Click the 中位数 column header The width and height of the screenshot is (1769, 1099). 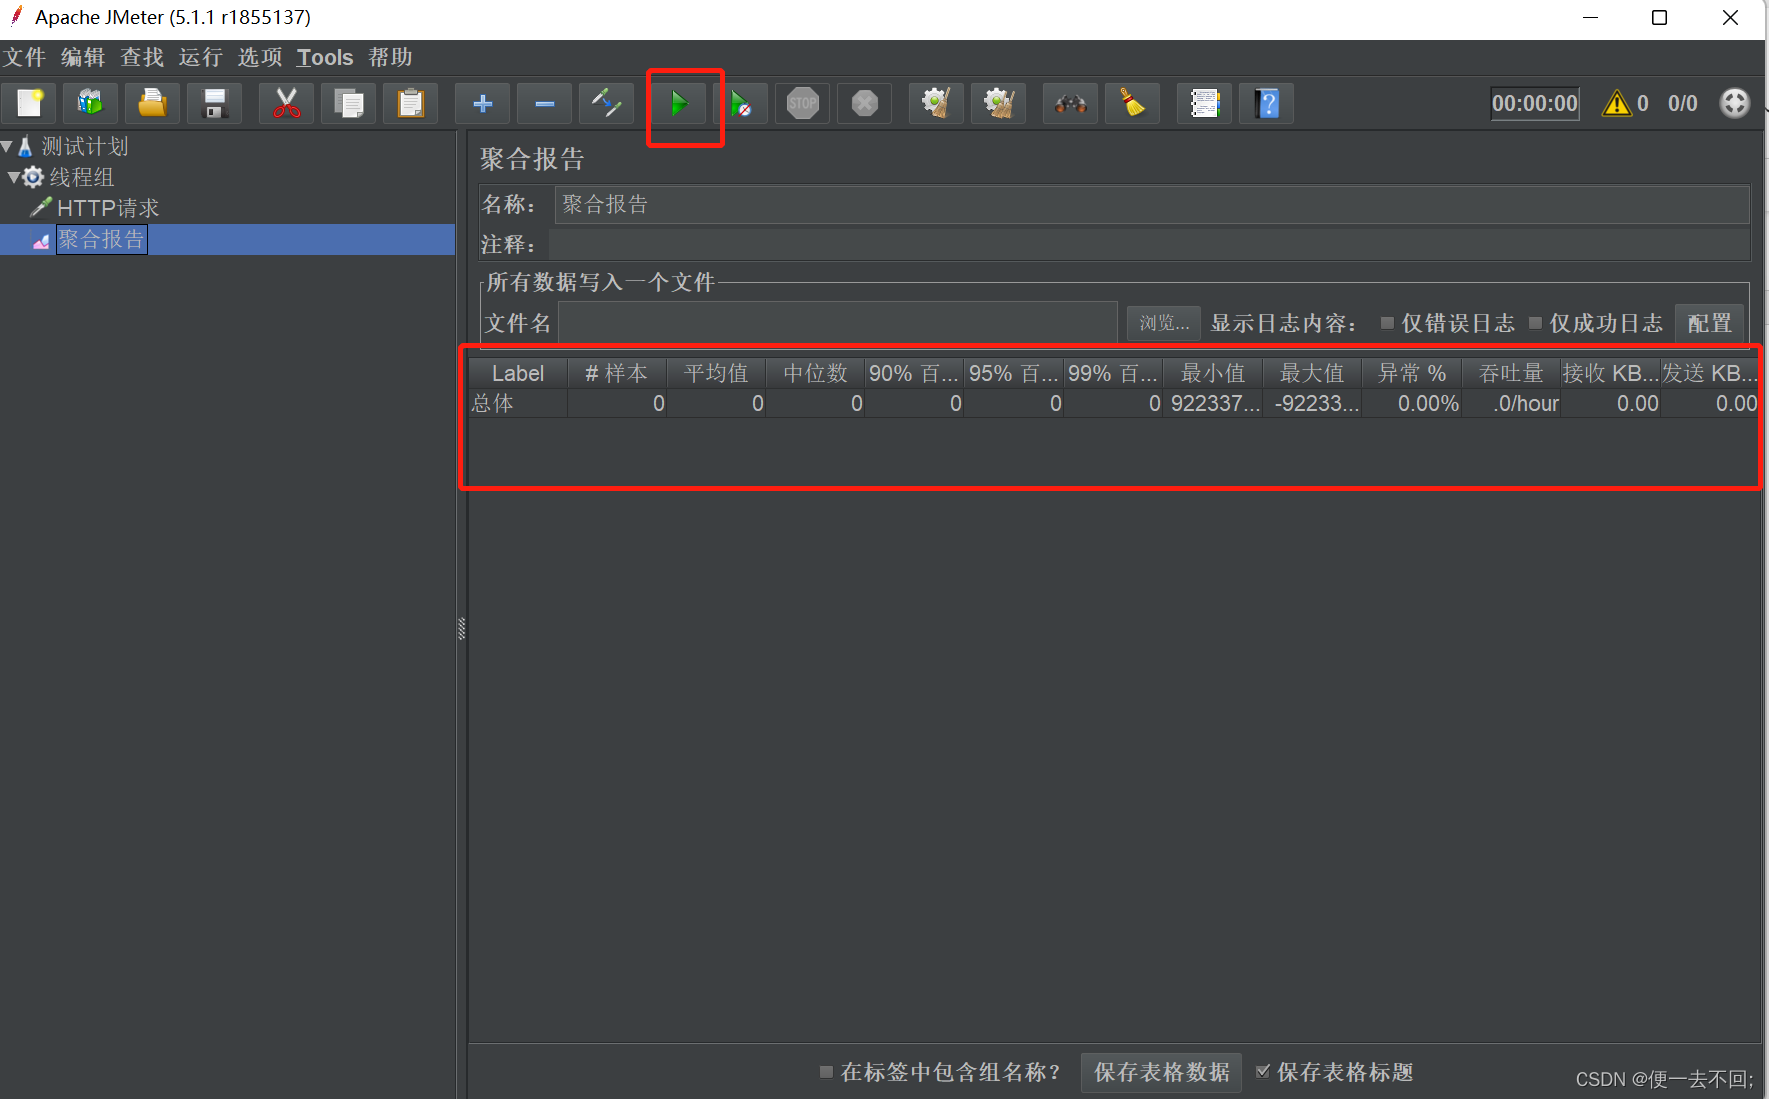click(x=815, y=373)
